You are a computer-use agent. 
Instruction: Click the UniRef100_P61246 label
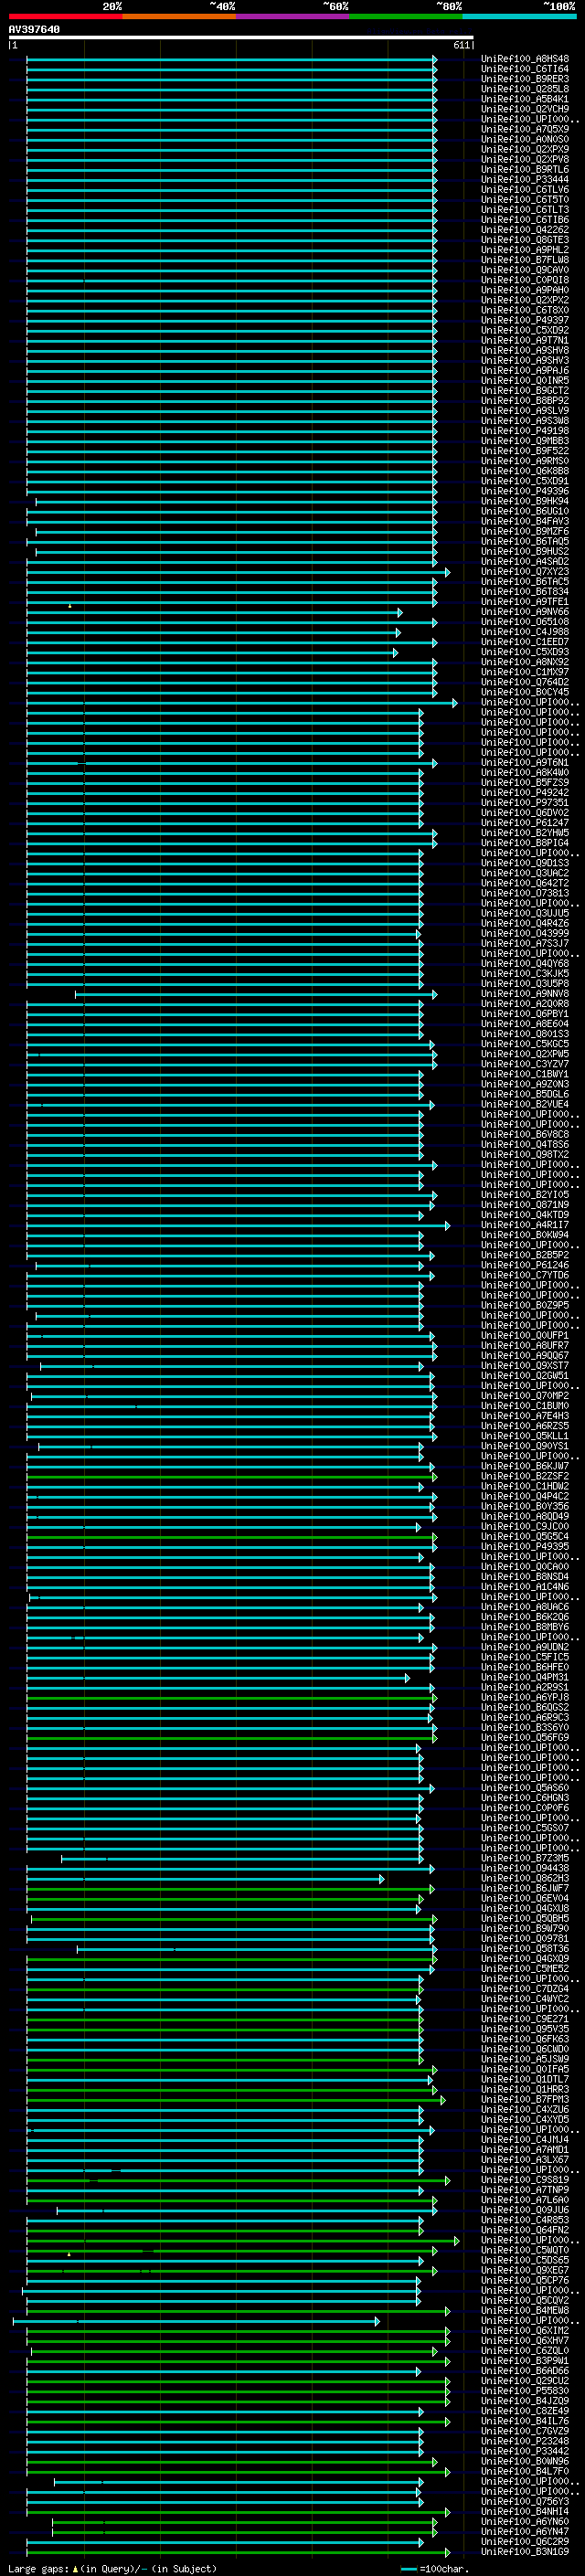point(525,1266)
